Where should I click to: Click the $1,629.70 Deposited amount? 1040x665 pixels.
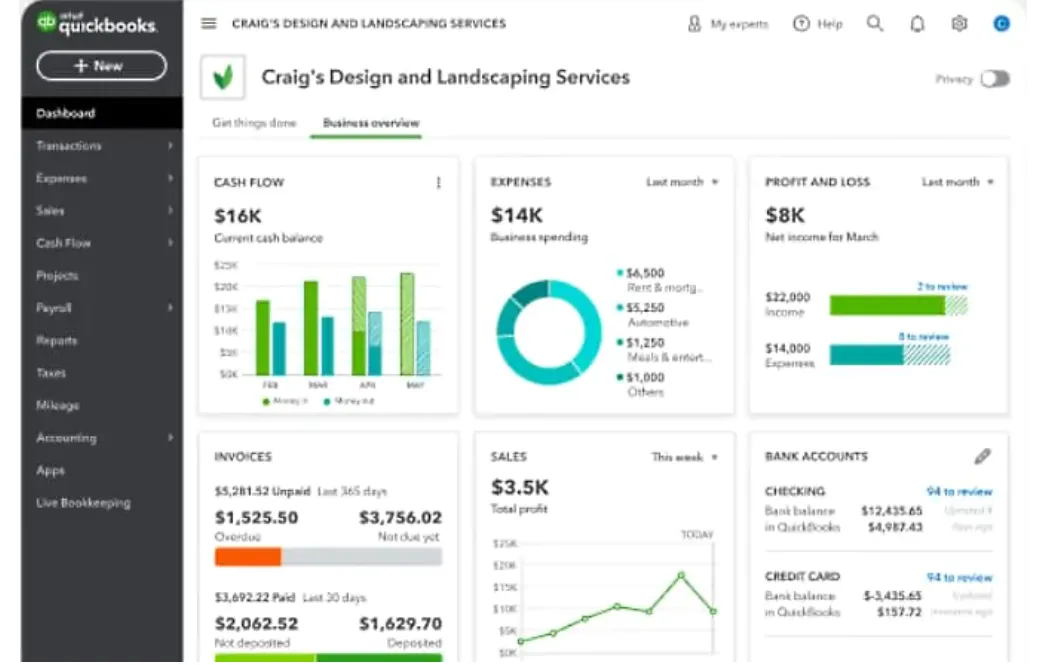click(400, 624)
